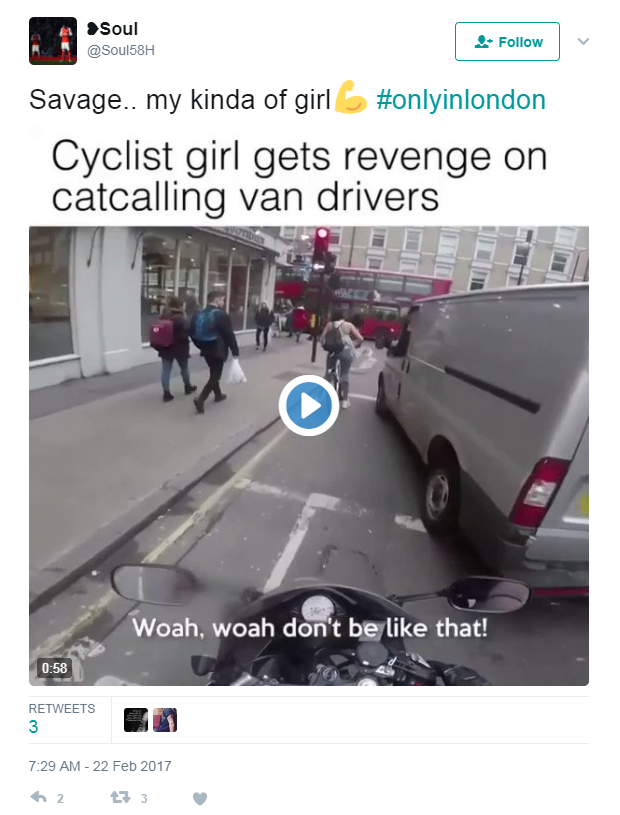View the RETWEETS count list

click(61, 719)
